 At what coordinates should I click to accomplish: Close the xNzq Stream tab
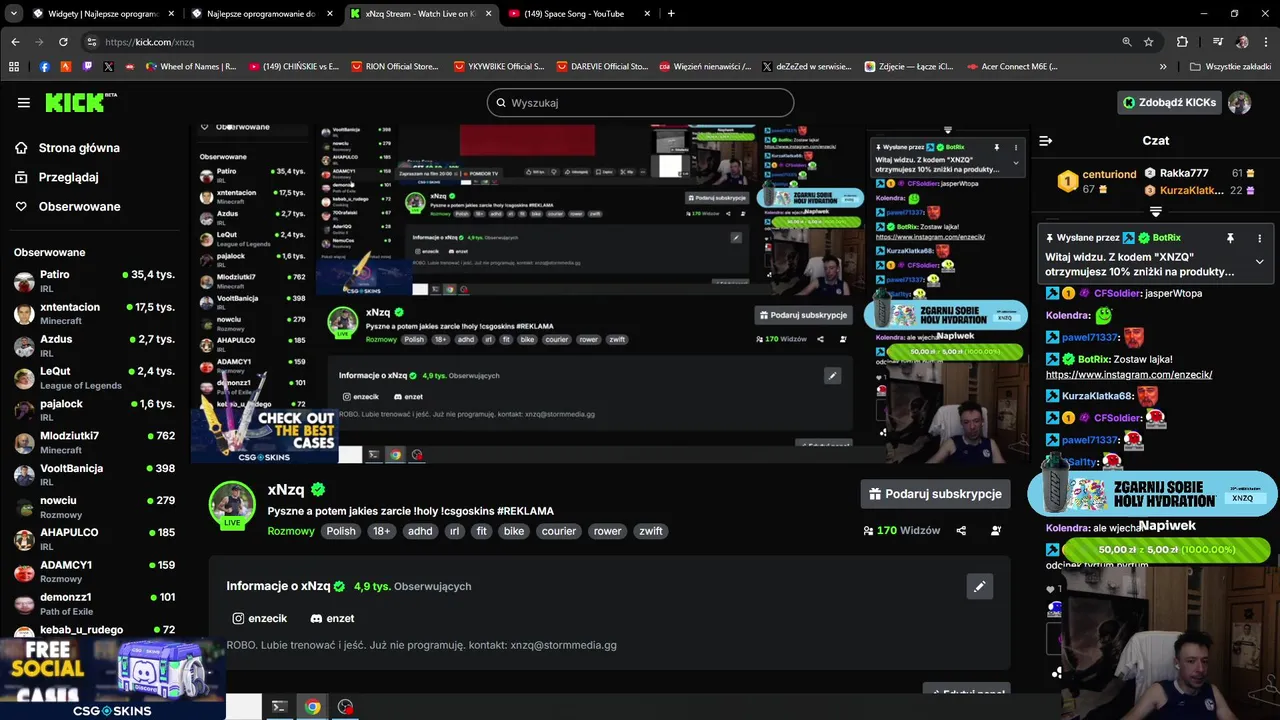[x=488, y=14]
